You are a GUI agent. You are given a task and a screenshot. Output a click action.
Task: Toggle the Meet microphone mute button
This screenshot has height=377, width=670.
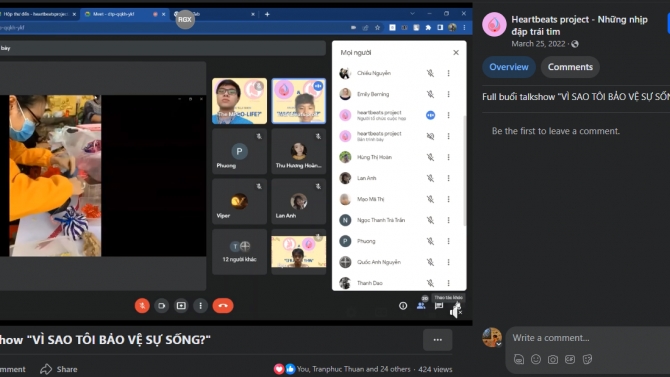(x=142, y=306)
